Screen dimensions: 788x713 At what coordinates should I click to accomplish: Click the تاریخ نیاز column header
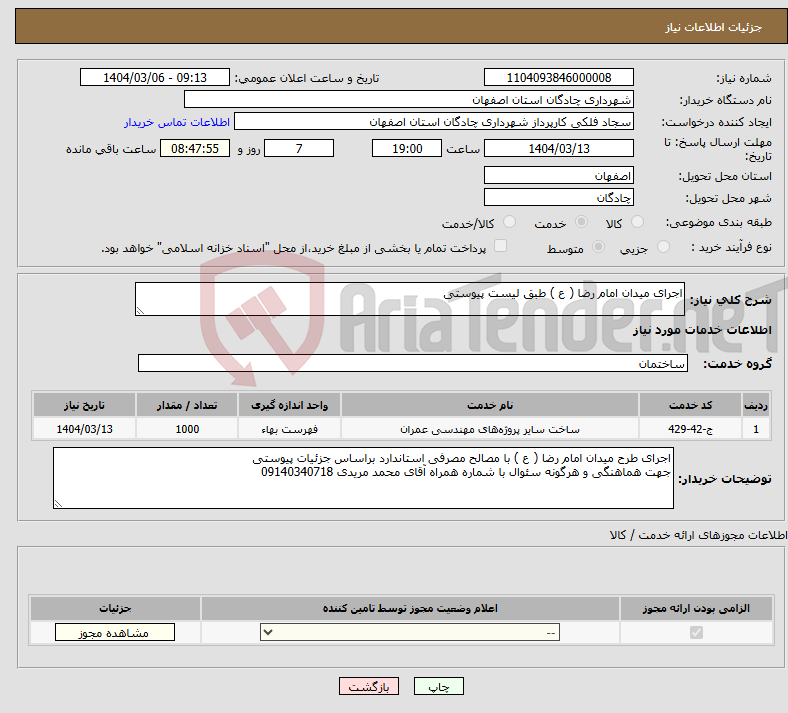(x=84, y=405)
